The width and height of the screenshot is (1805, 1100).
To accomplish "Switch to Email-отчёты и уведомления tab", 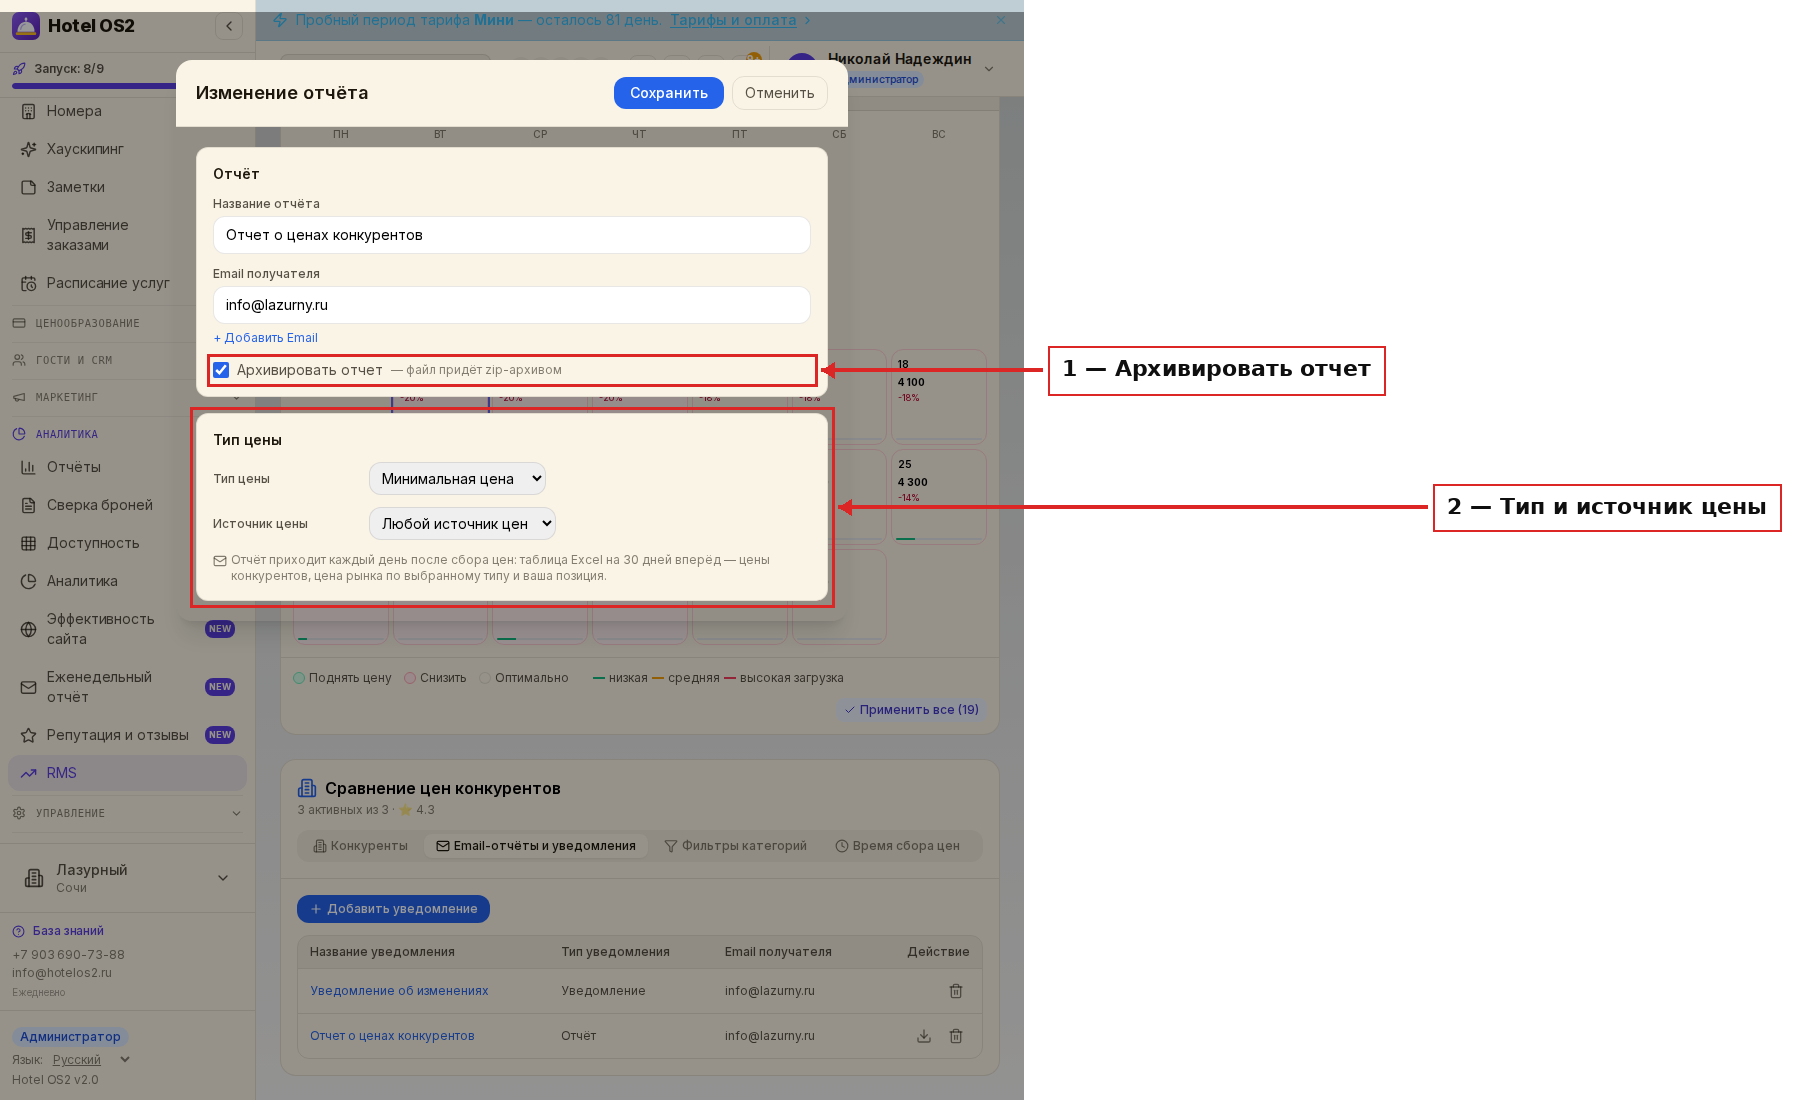I will coord(536,846).
